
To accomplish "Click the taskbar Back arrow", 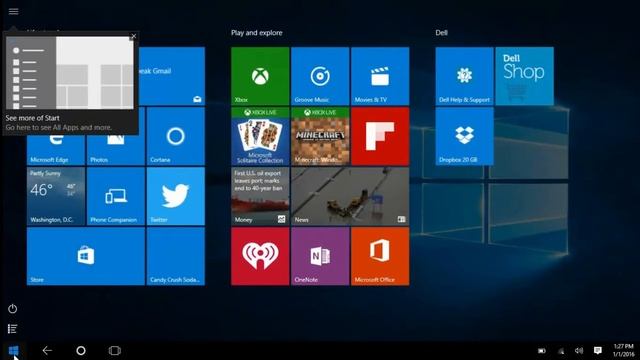I will (47, 351).
